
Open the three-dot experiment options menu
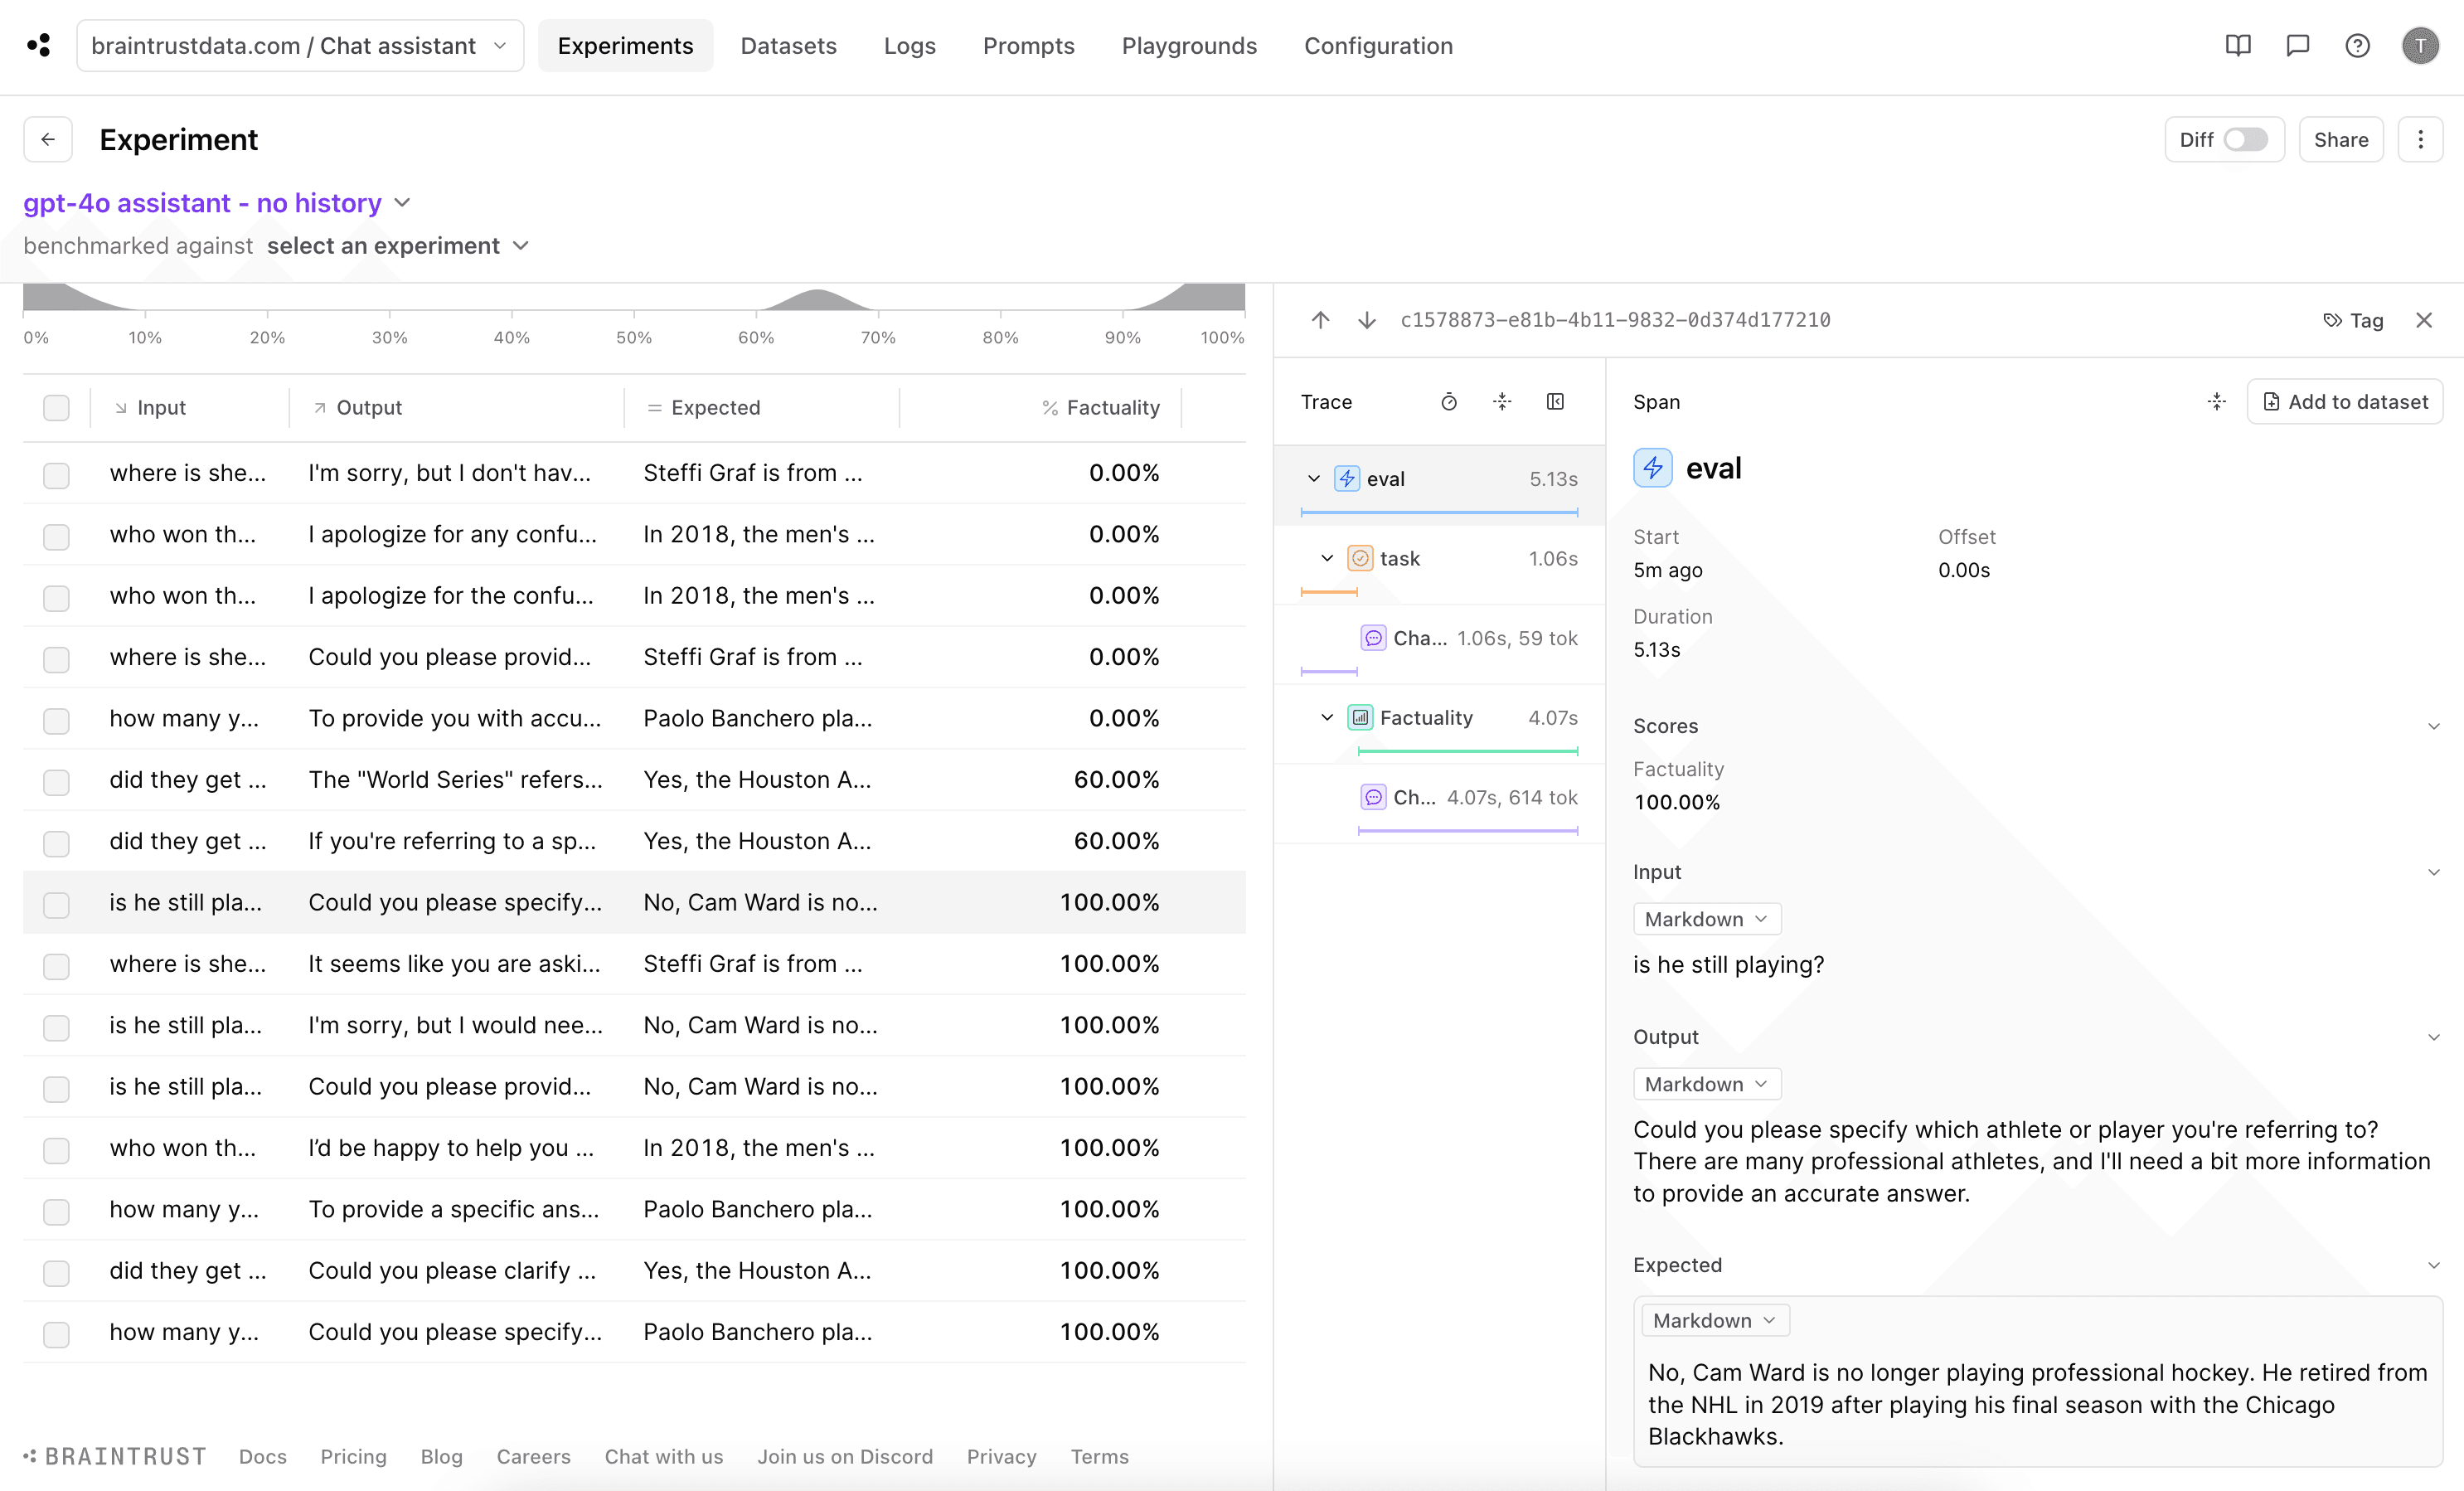click(x=2420, y=140)
